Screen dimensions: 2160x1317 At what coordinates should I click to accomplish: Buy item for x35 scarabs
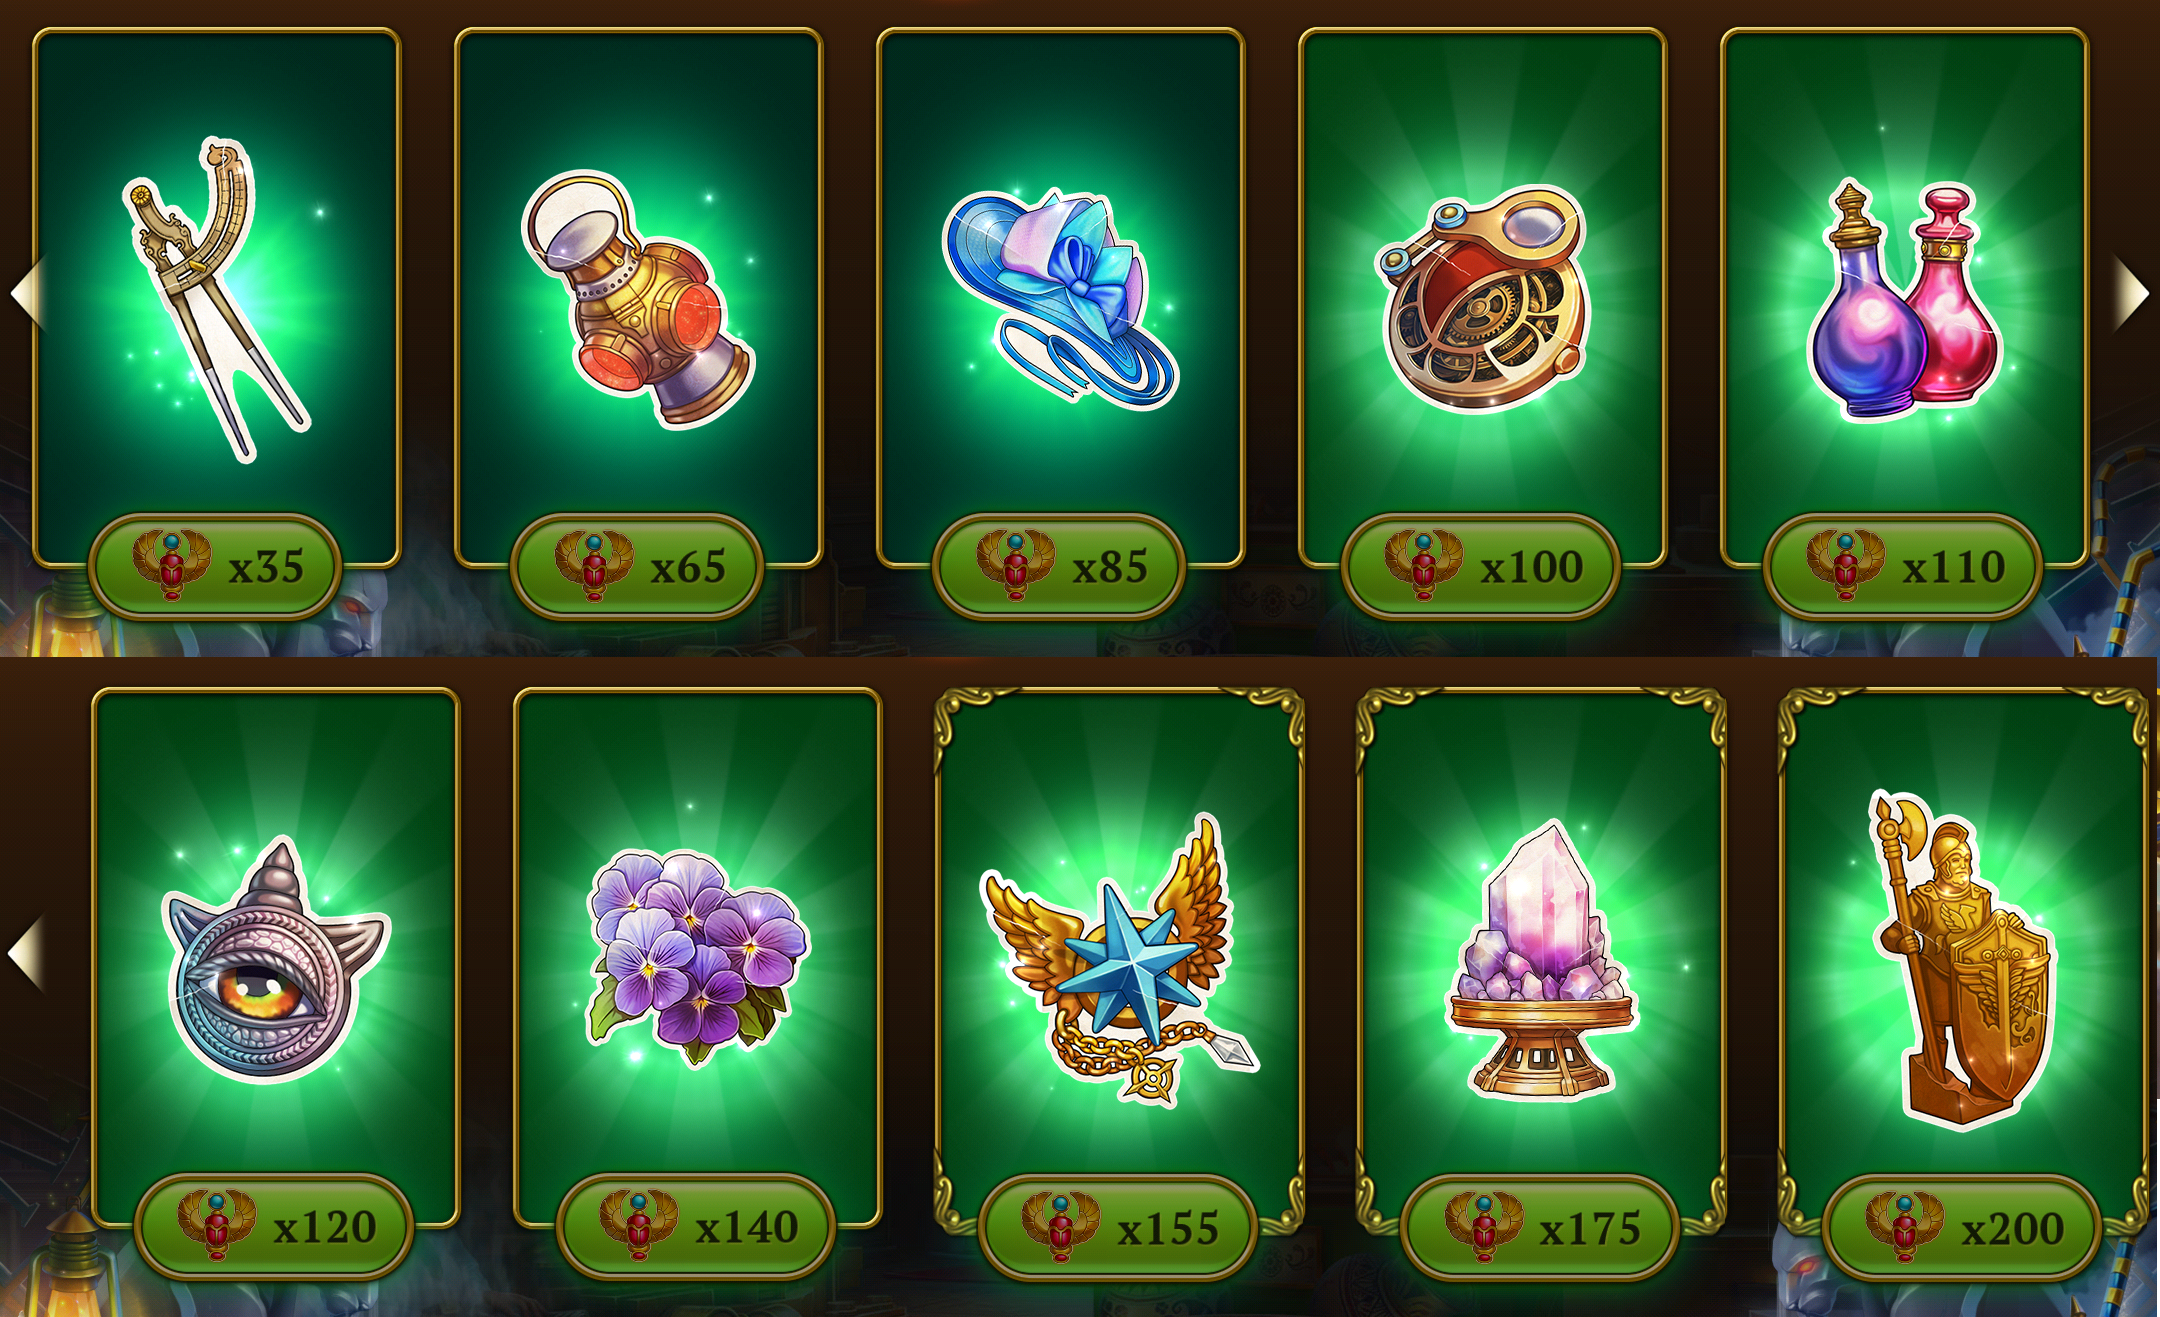[216, 567]
